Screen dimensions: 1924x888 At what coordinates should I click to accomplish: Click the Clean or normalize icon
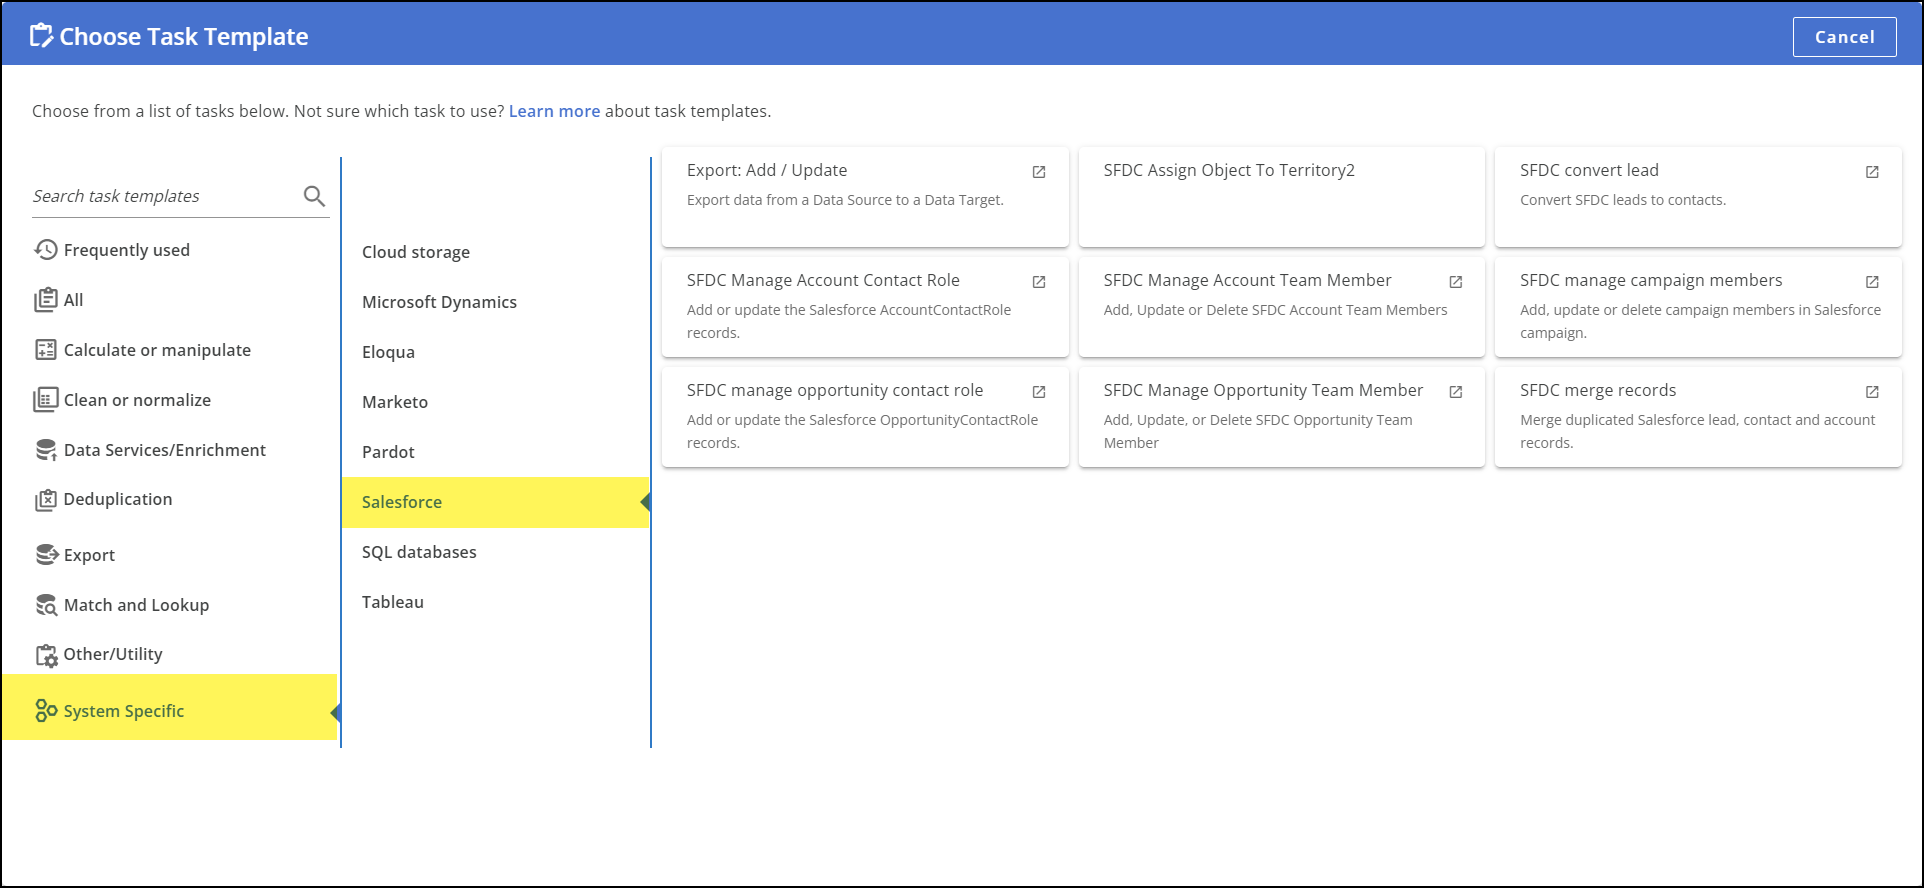46,400
